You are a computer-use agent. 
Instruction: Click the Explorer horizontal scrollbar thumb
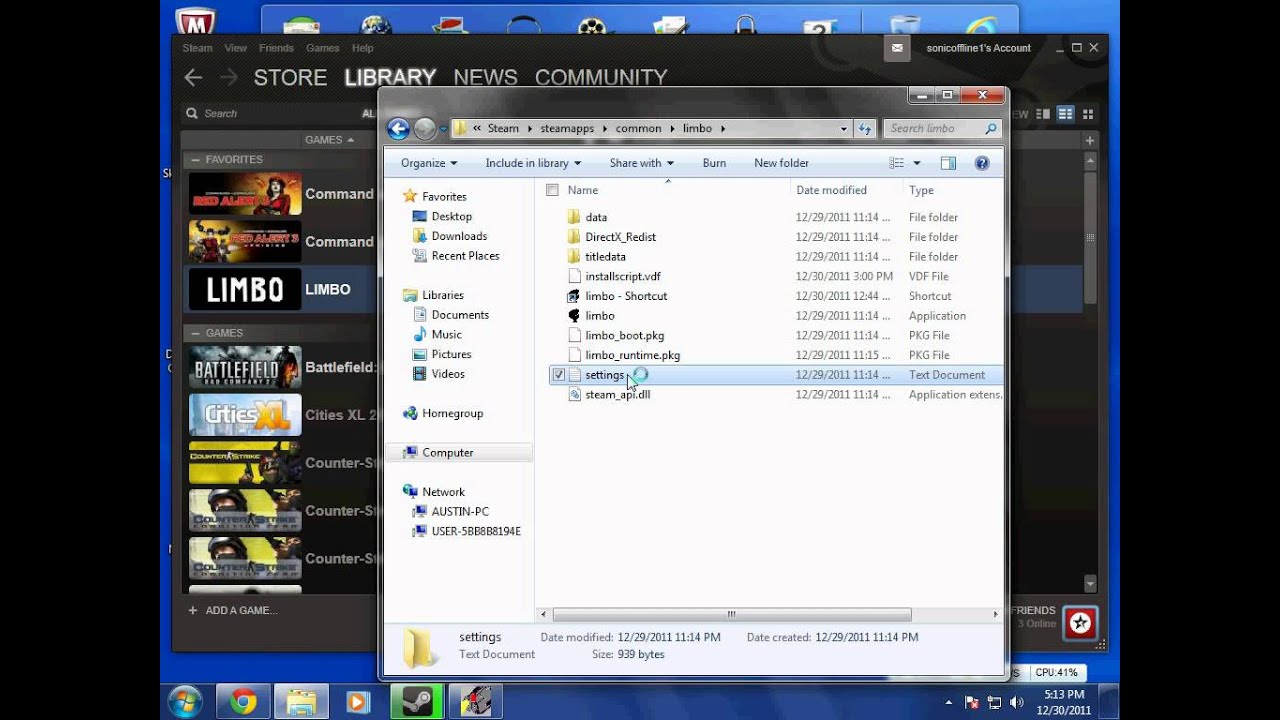[732, 615]
